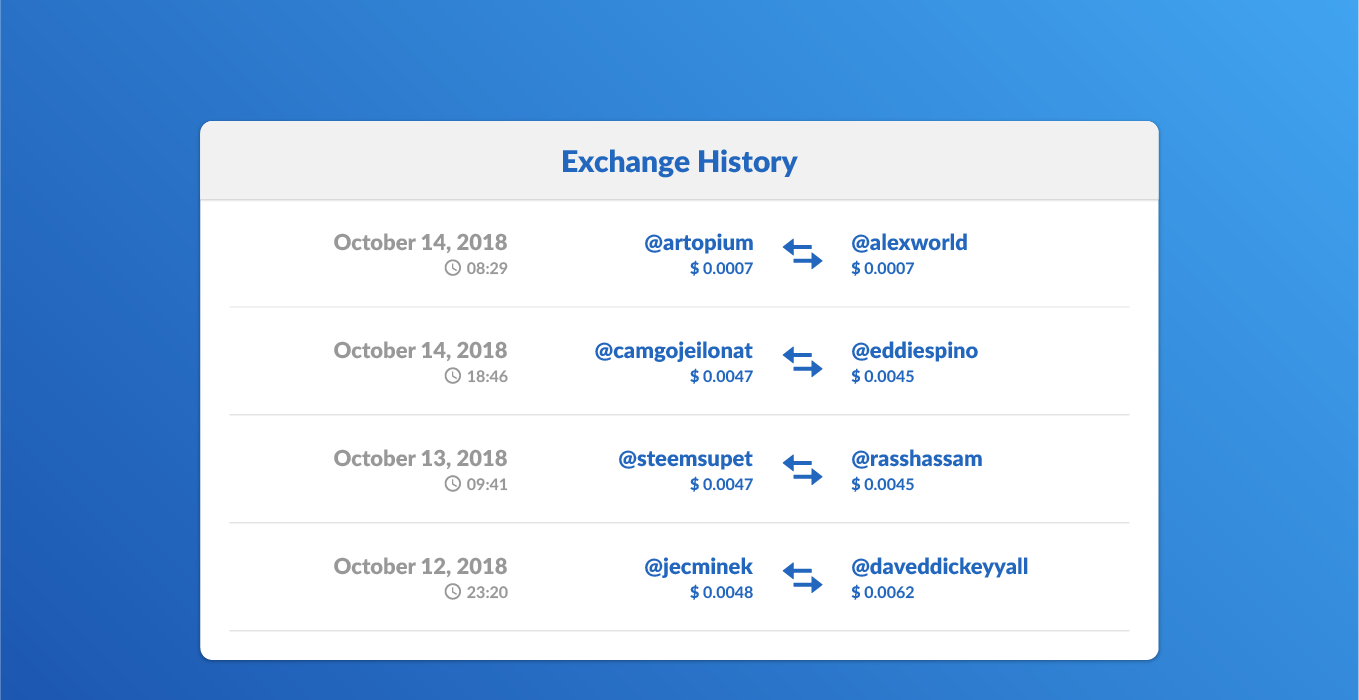Go to the @steemsupet profile
Viewport: 1359px width, 700px height.
point(686,459)
